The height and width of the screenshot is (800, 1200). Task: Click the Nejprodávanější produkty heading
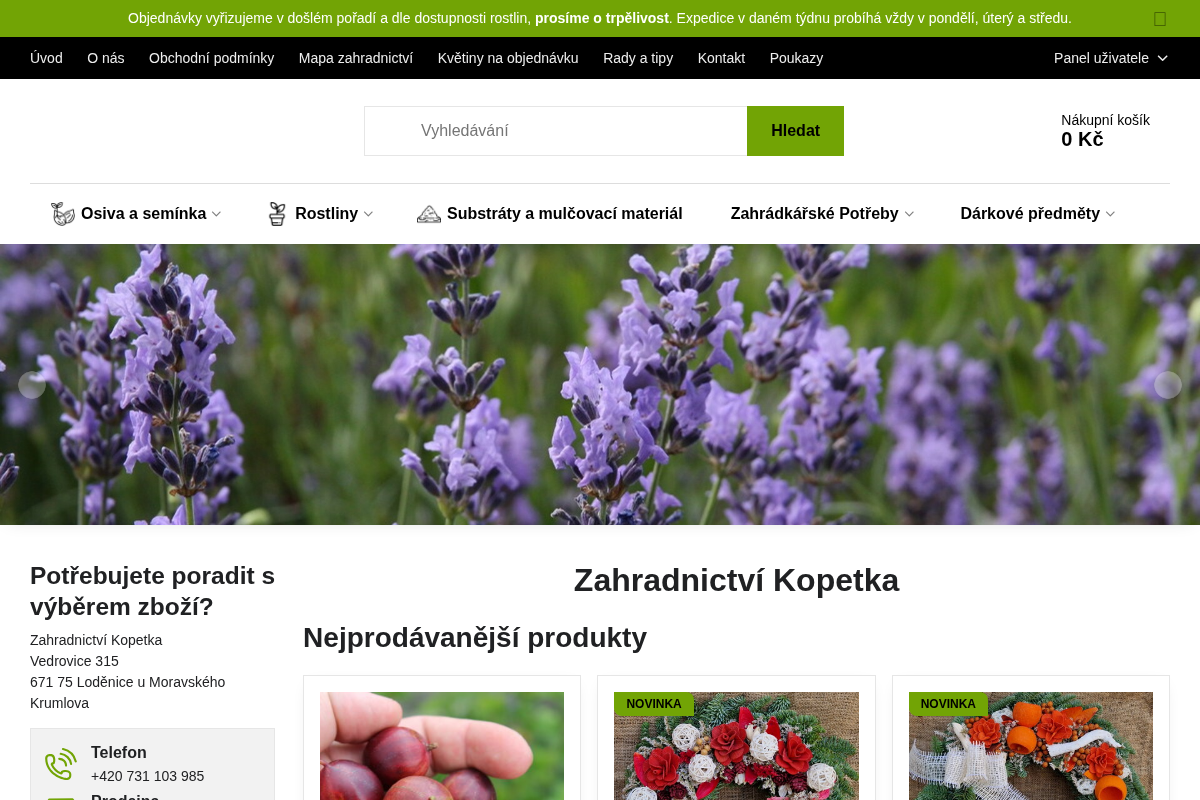[x=475, y=637]
